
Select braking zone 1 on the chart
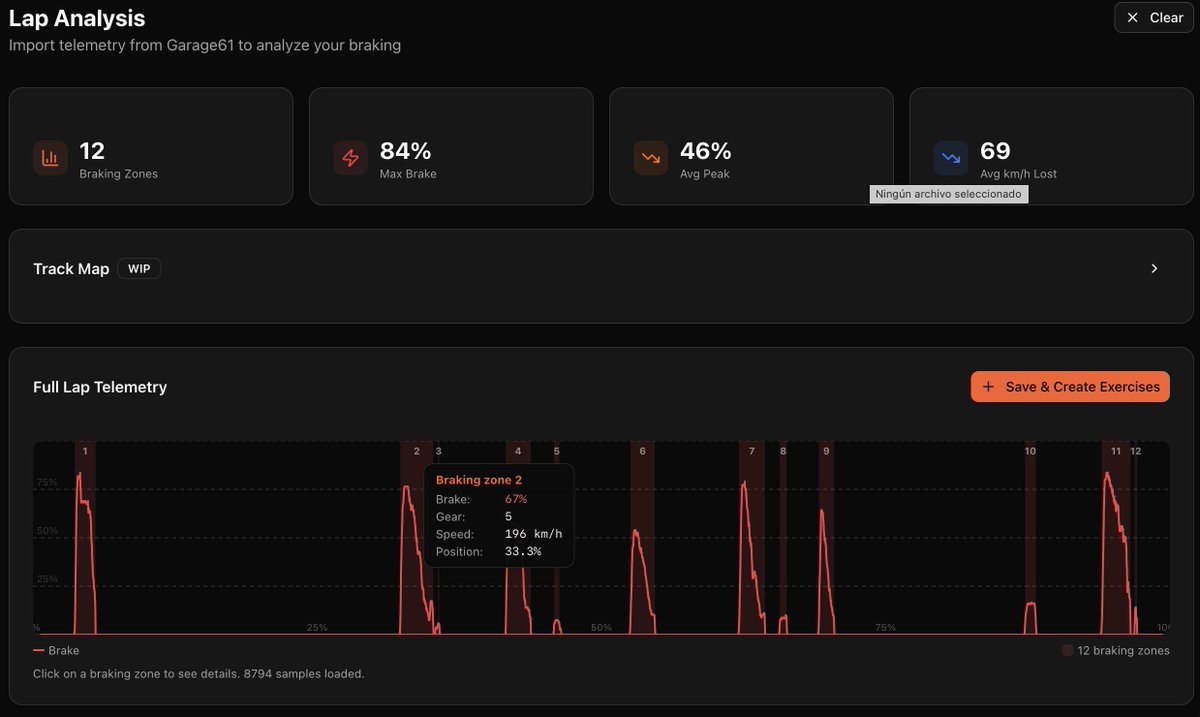tap(85, 538)
